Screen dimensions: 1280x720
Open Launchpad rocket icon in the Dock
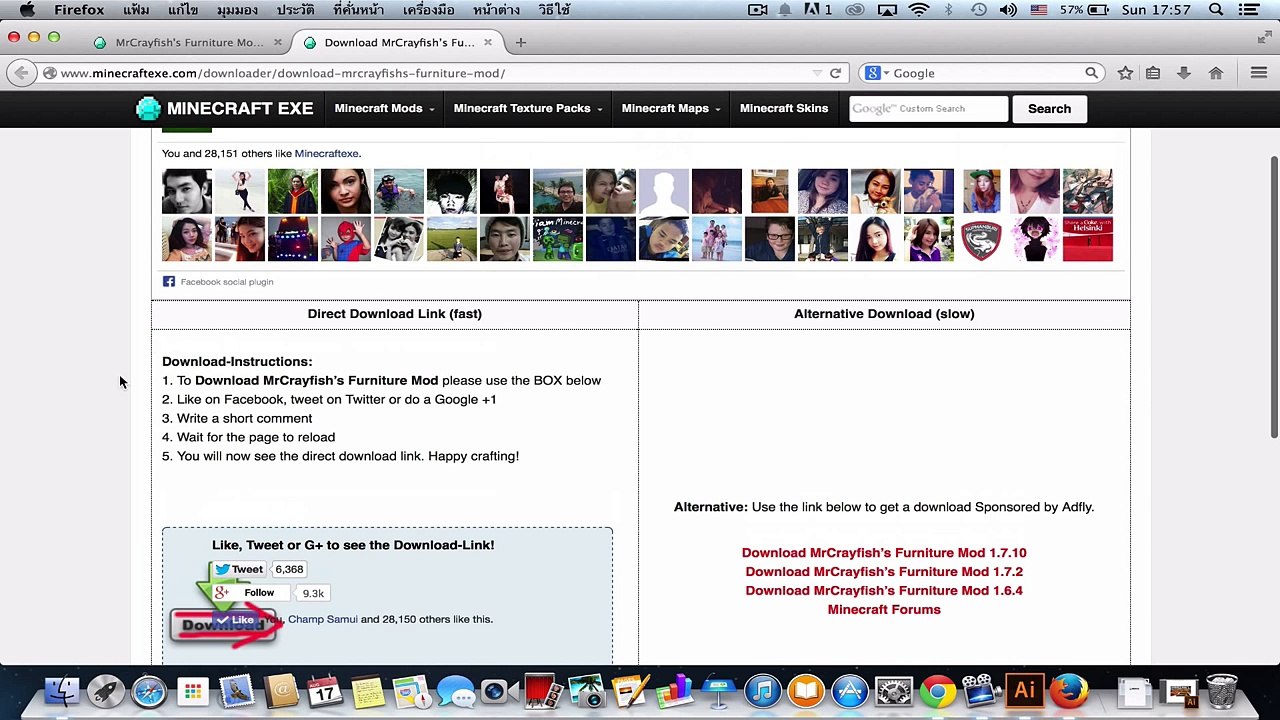[x=105, y=691]
